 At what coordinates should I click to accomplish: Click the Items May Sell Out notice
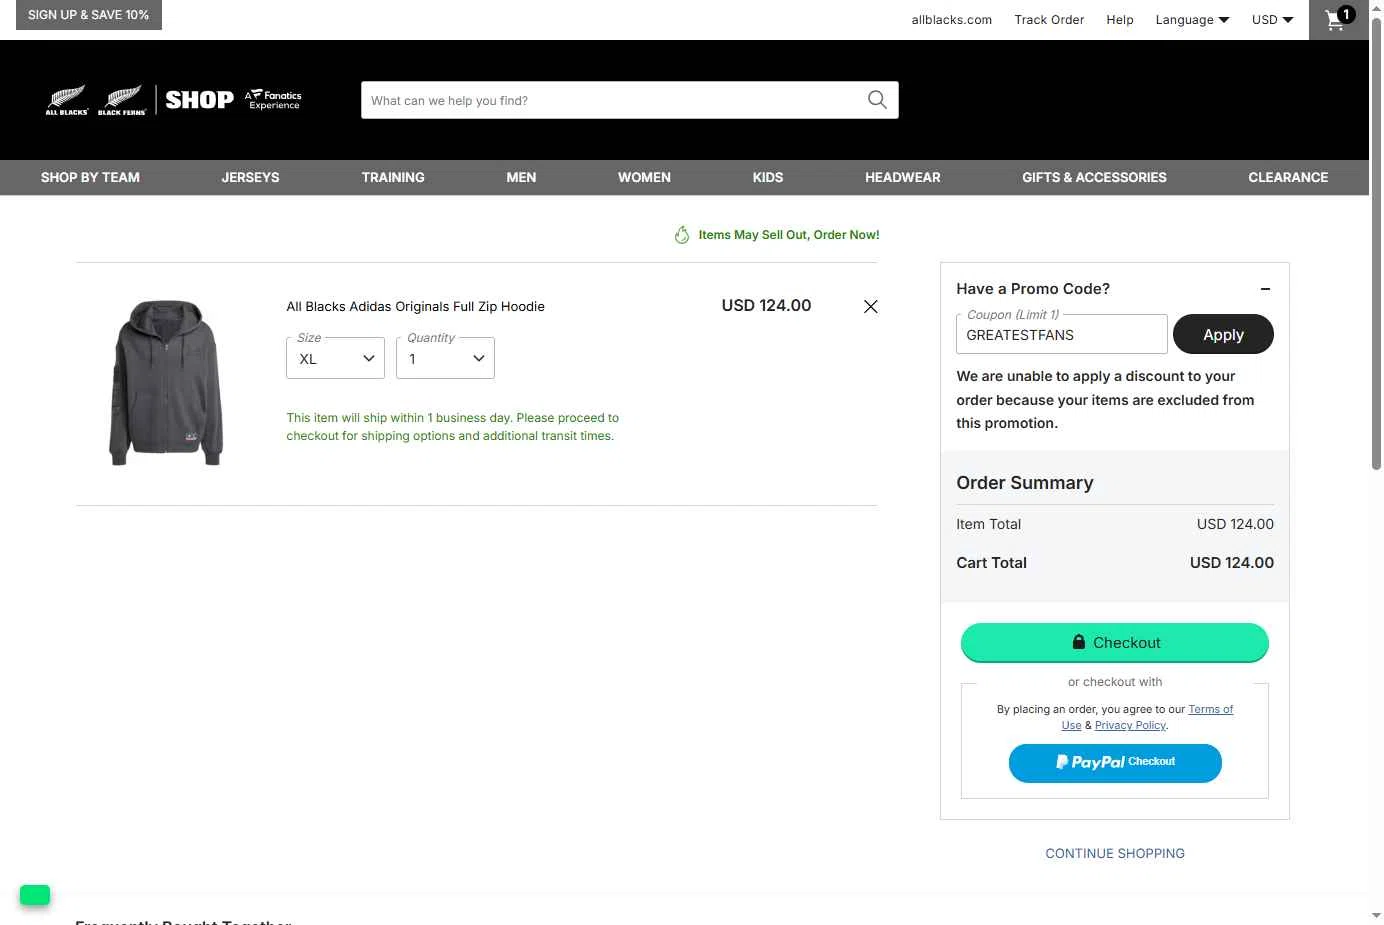click(789, 235)
